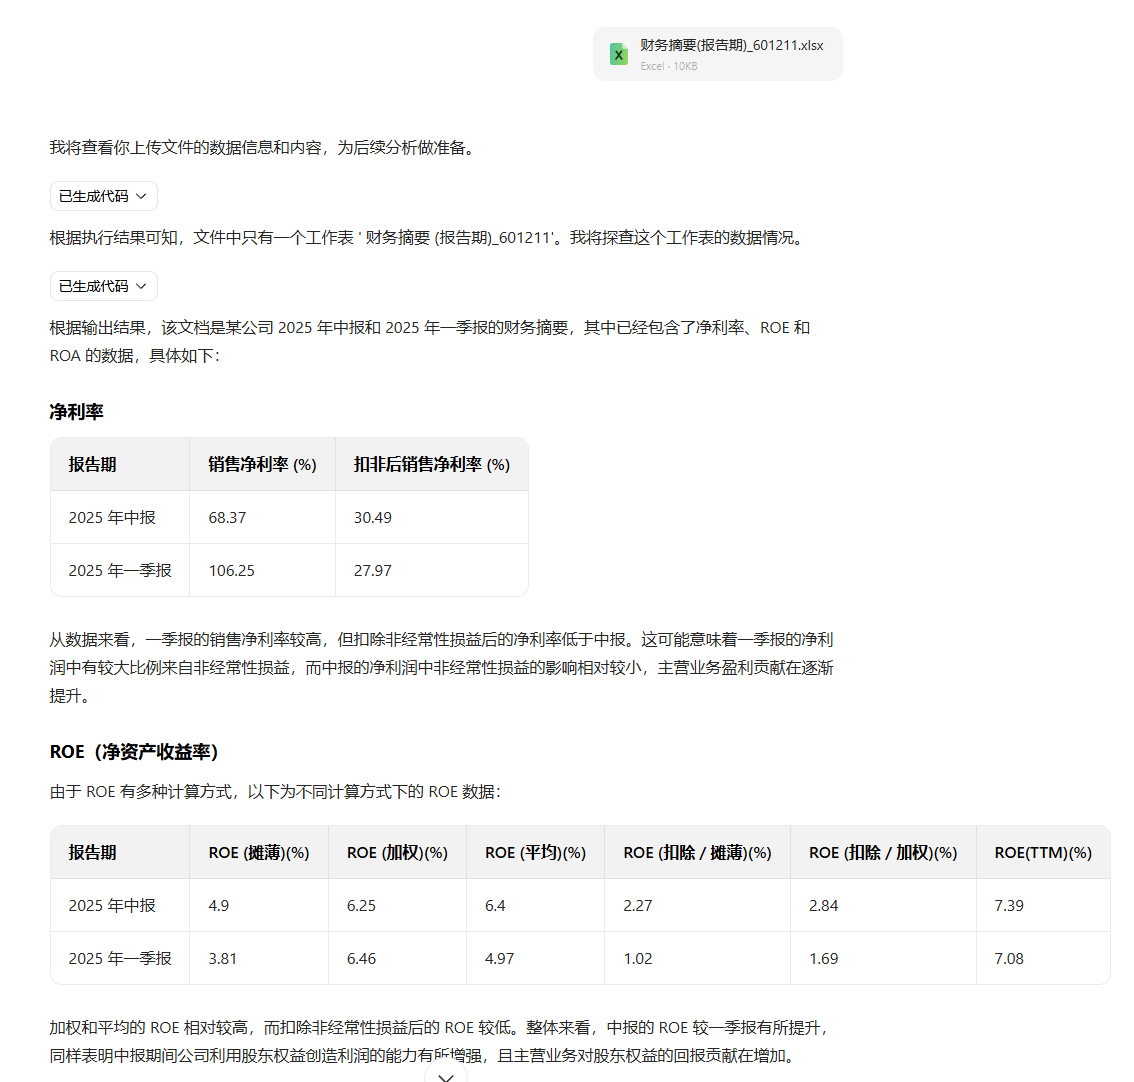The width and height of the screenshot is (1134, 1082).
Task: Click the Excel · 10KB file size label
Action: point(668,66)
